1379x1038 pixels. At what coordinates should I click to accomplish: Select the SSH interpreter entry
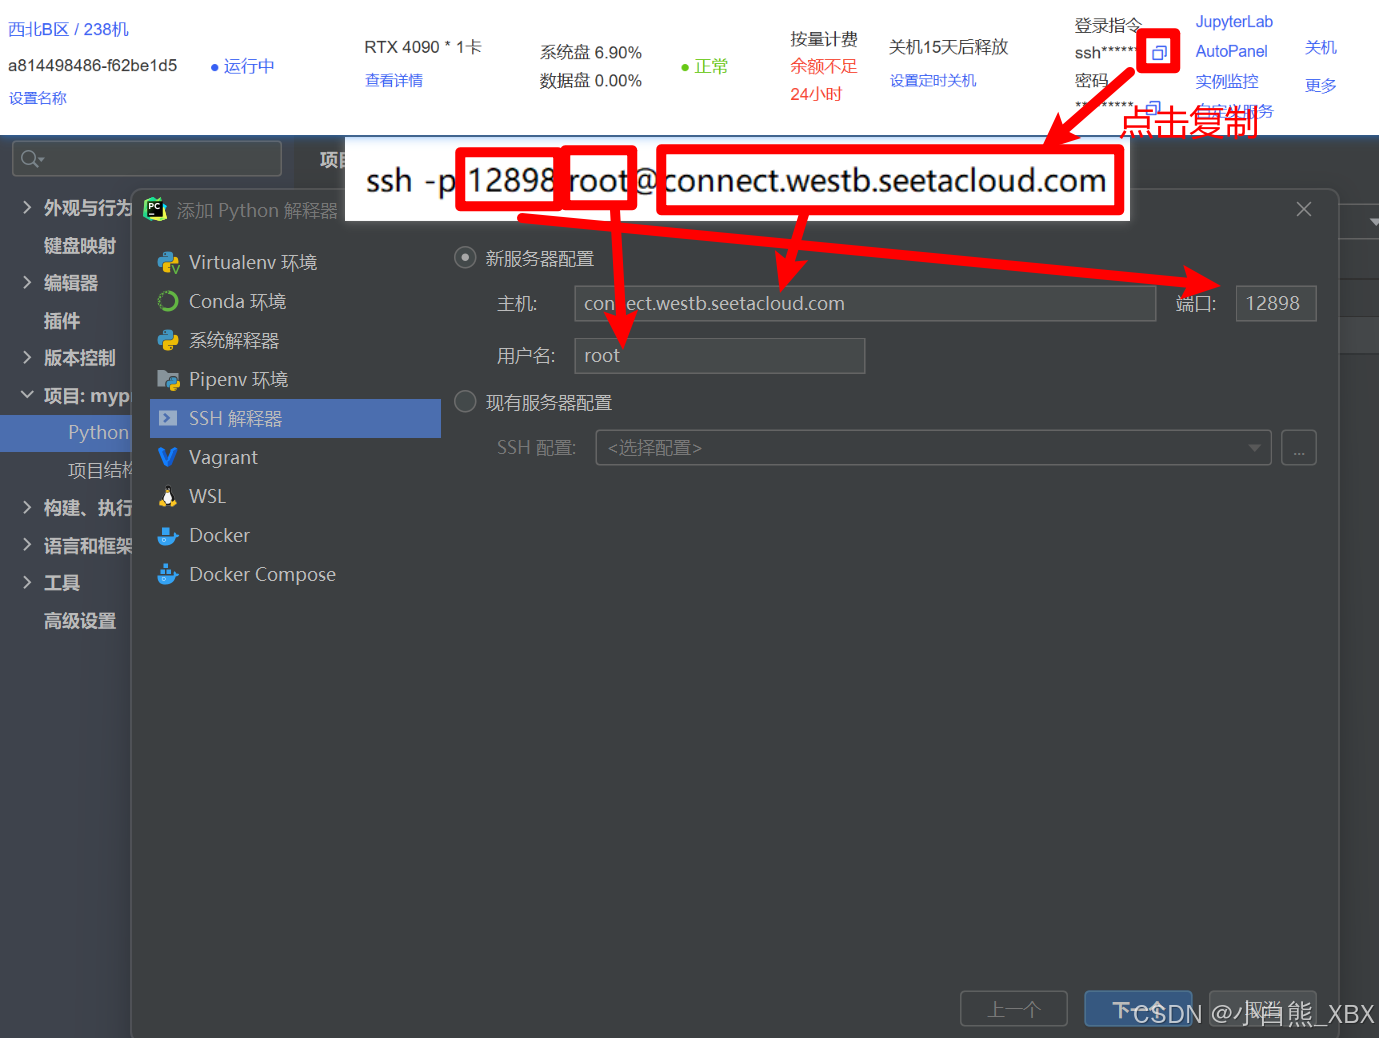pos(295,418)
